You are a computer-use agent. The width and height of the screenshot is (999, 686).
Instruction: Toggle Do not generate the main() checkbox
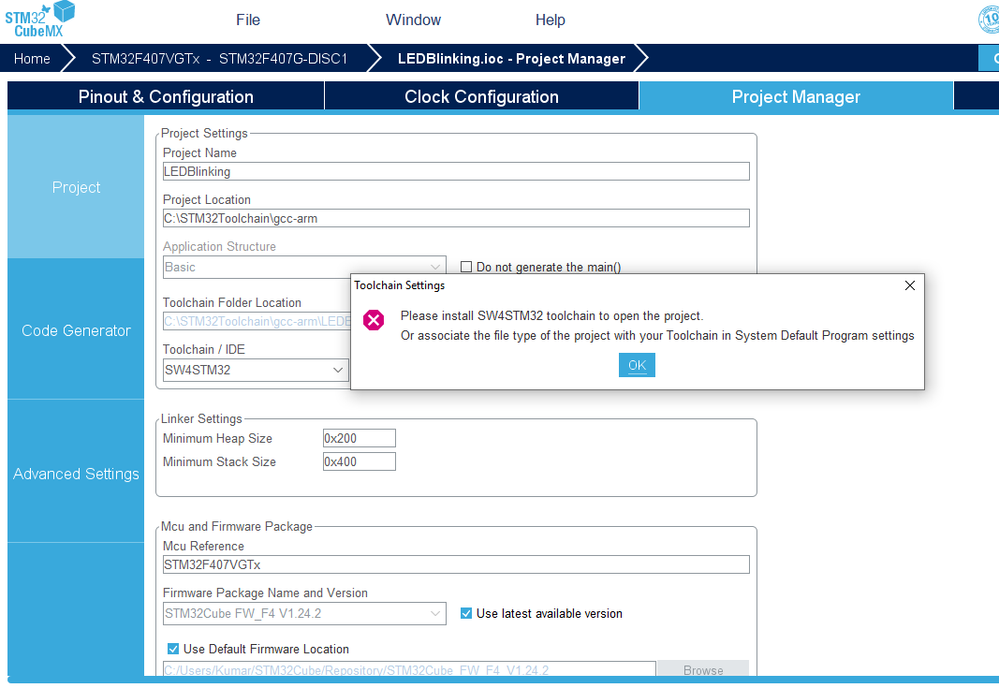[x=466, y=267]
